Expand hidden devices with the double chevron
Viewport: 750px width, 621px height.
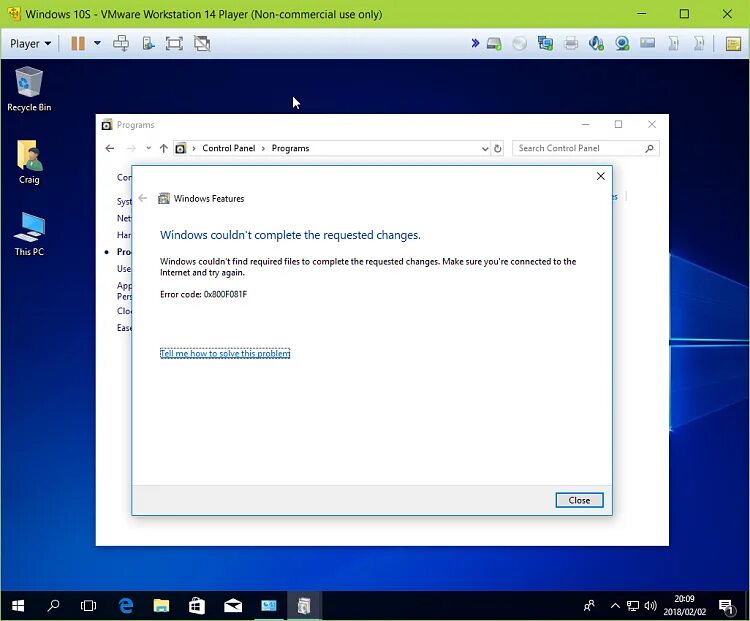click(475, 44)
